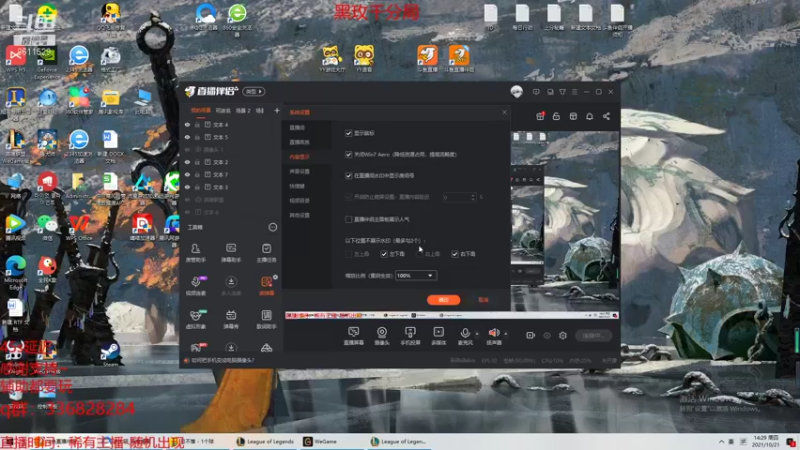This screenshot has width=800, height=450.
Task: Click the 取消 cancel button
Action: pos(483,300)
